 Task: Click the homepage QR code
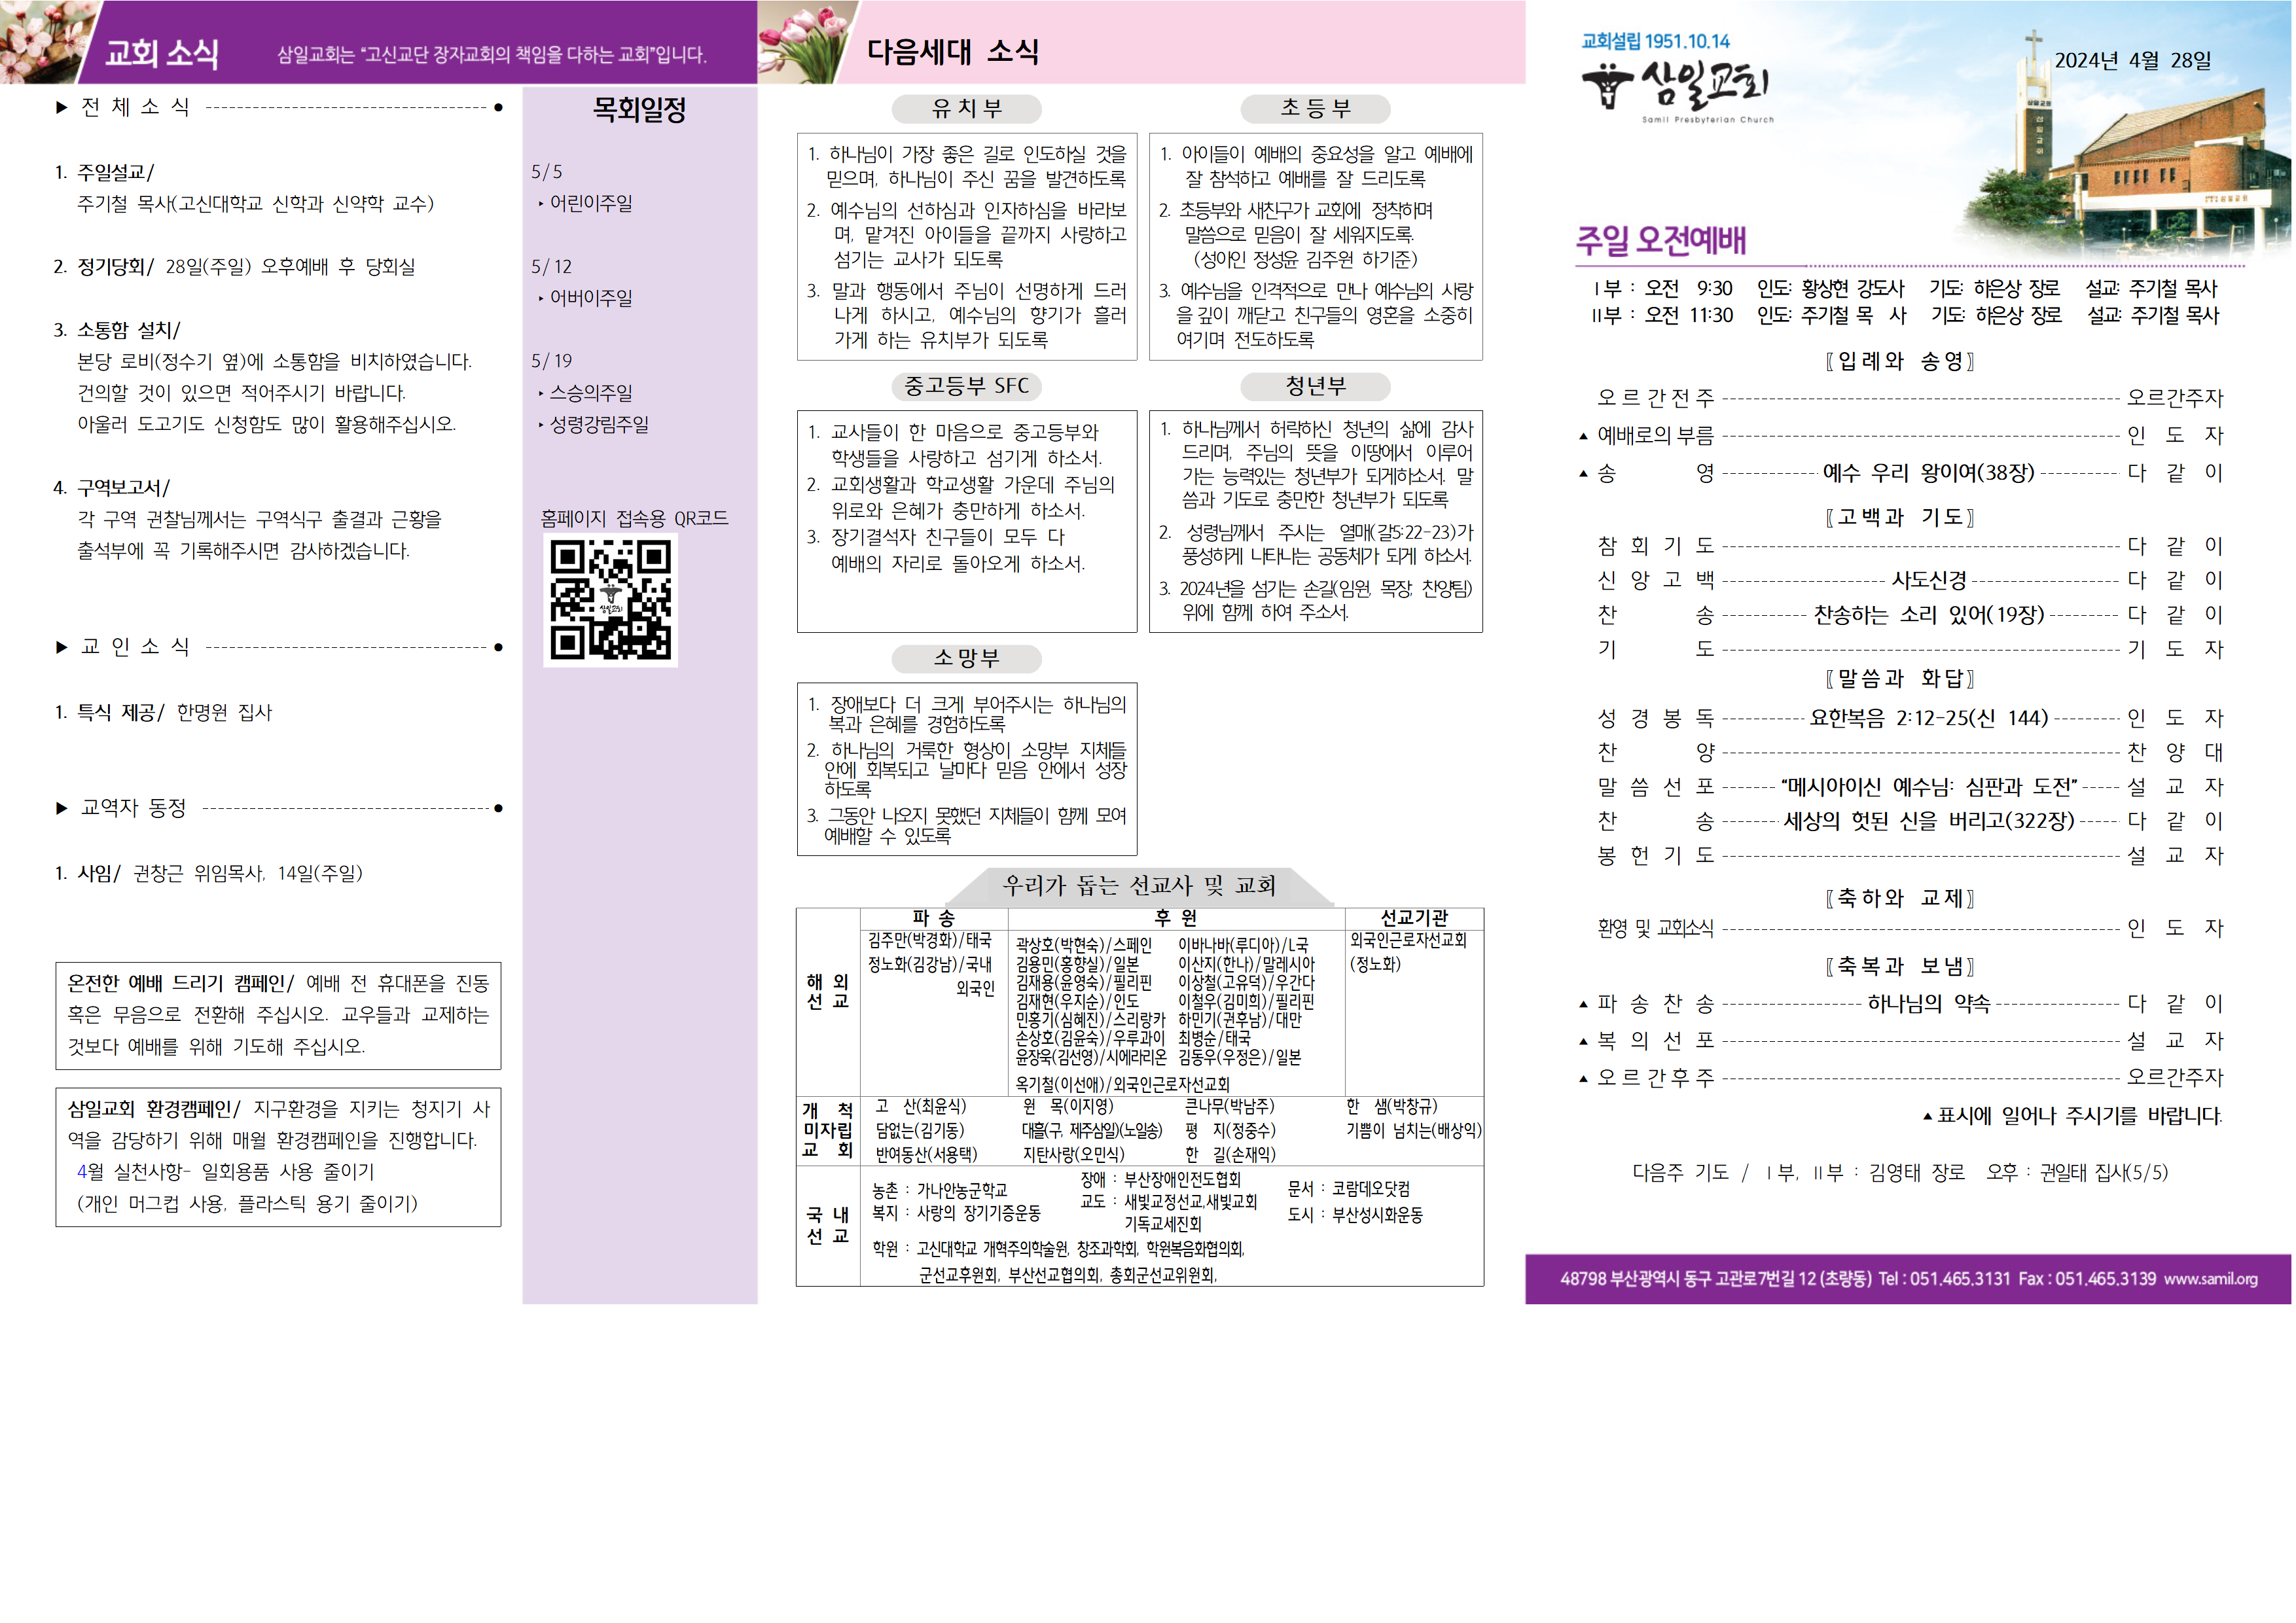pyautogui.click(x=610, y=600)
